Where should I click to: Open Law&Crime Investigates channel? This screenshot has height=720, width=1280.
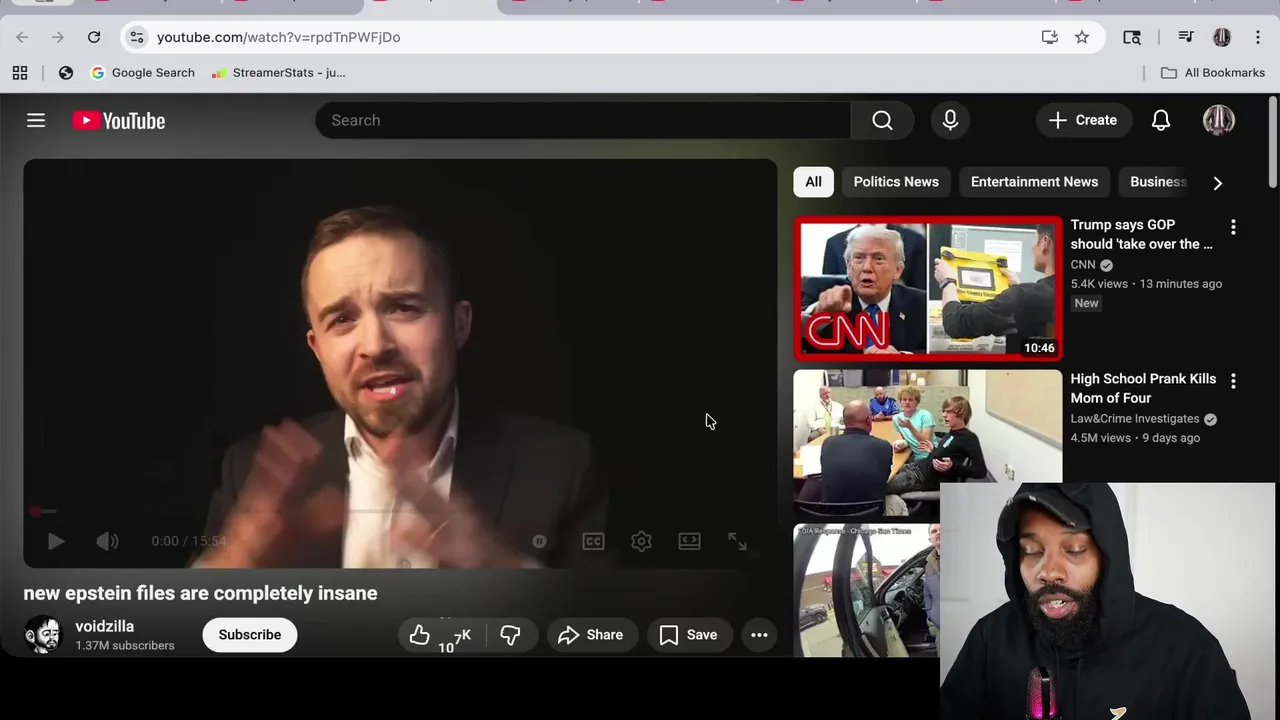coord(1135,419)
